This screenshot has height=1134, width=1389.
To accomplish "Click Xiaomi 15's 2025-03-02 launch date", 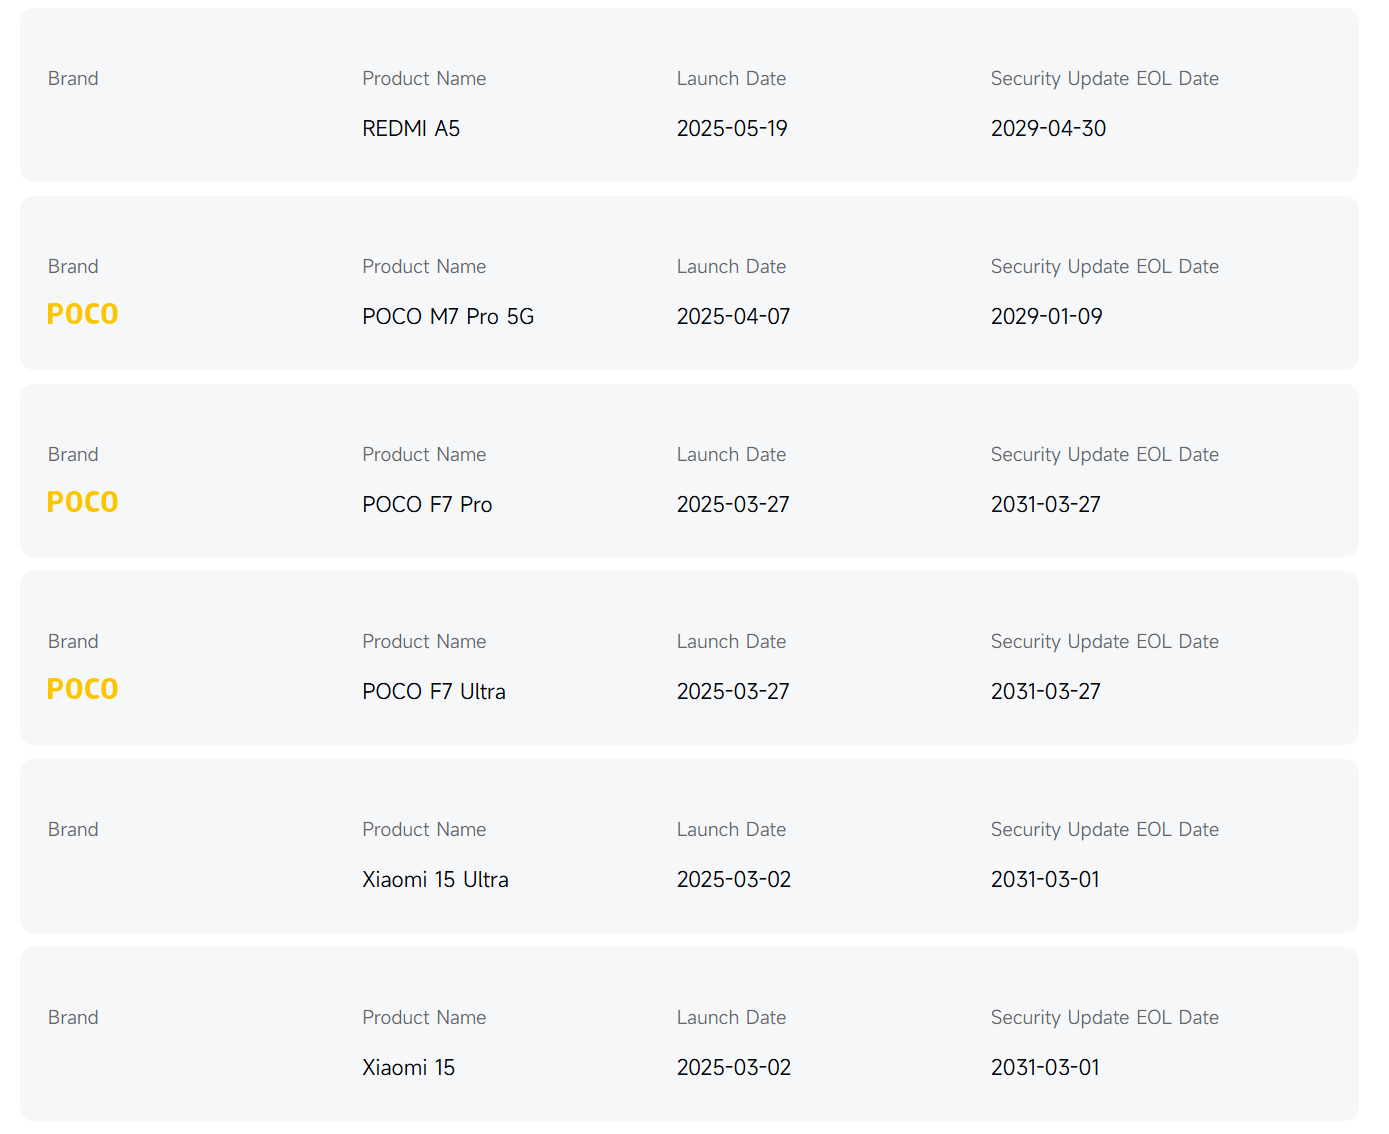I will pos(733,1068).
